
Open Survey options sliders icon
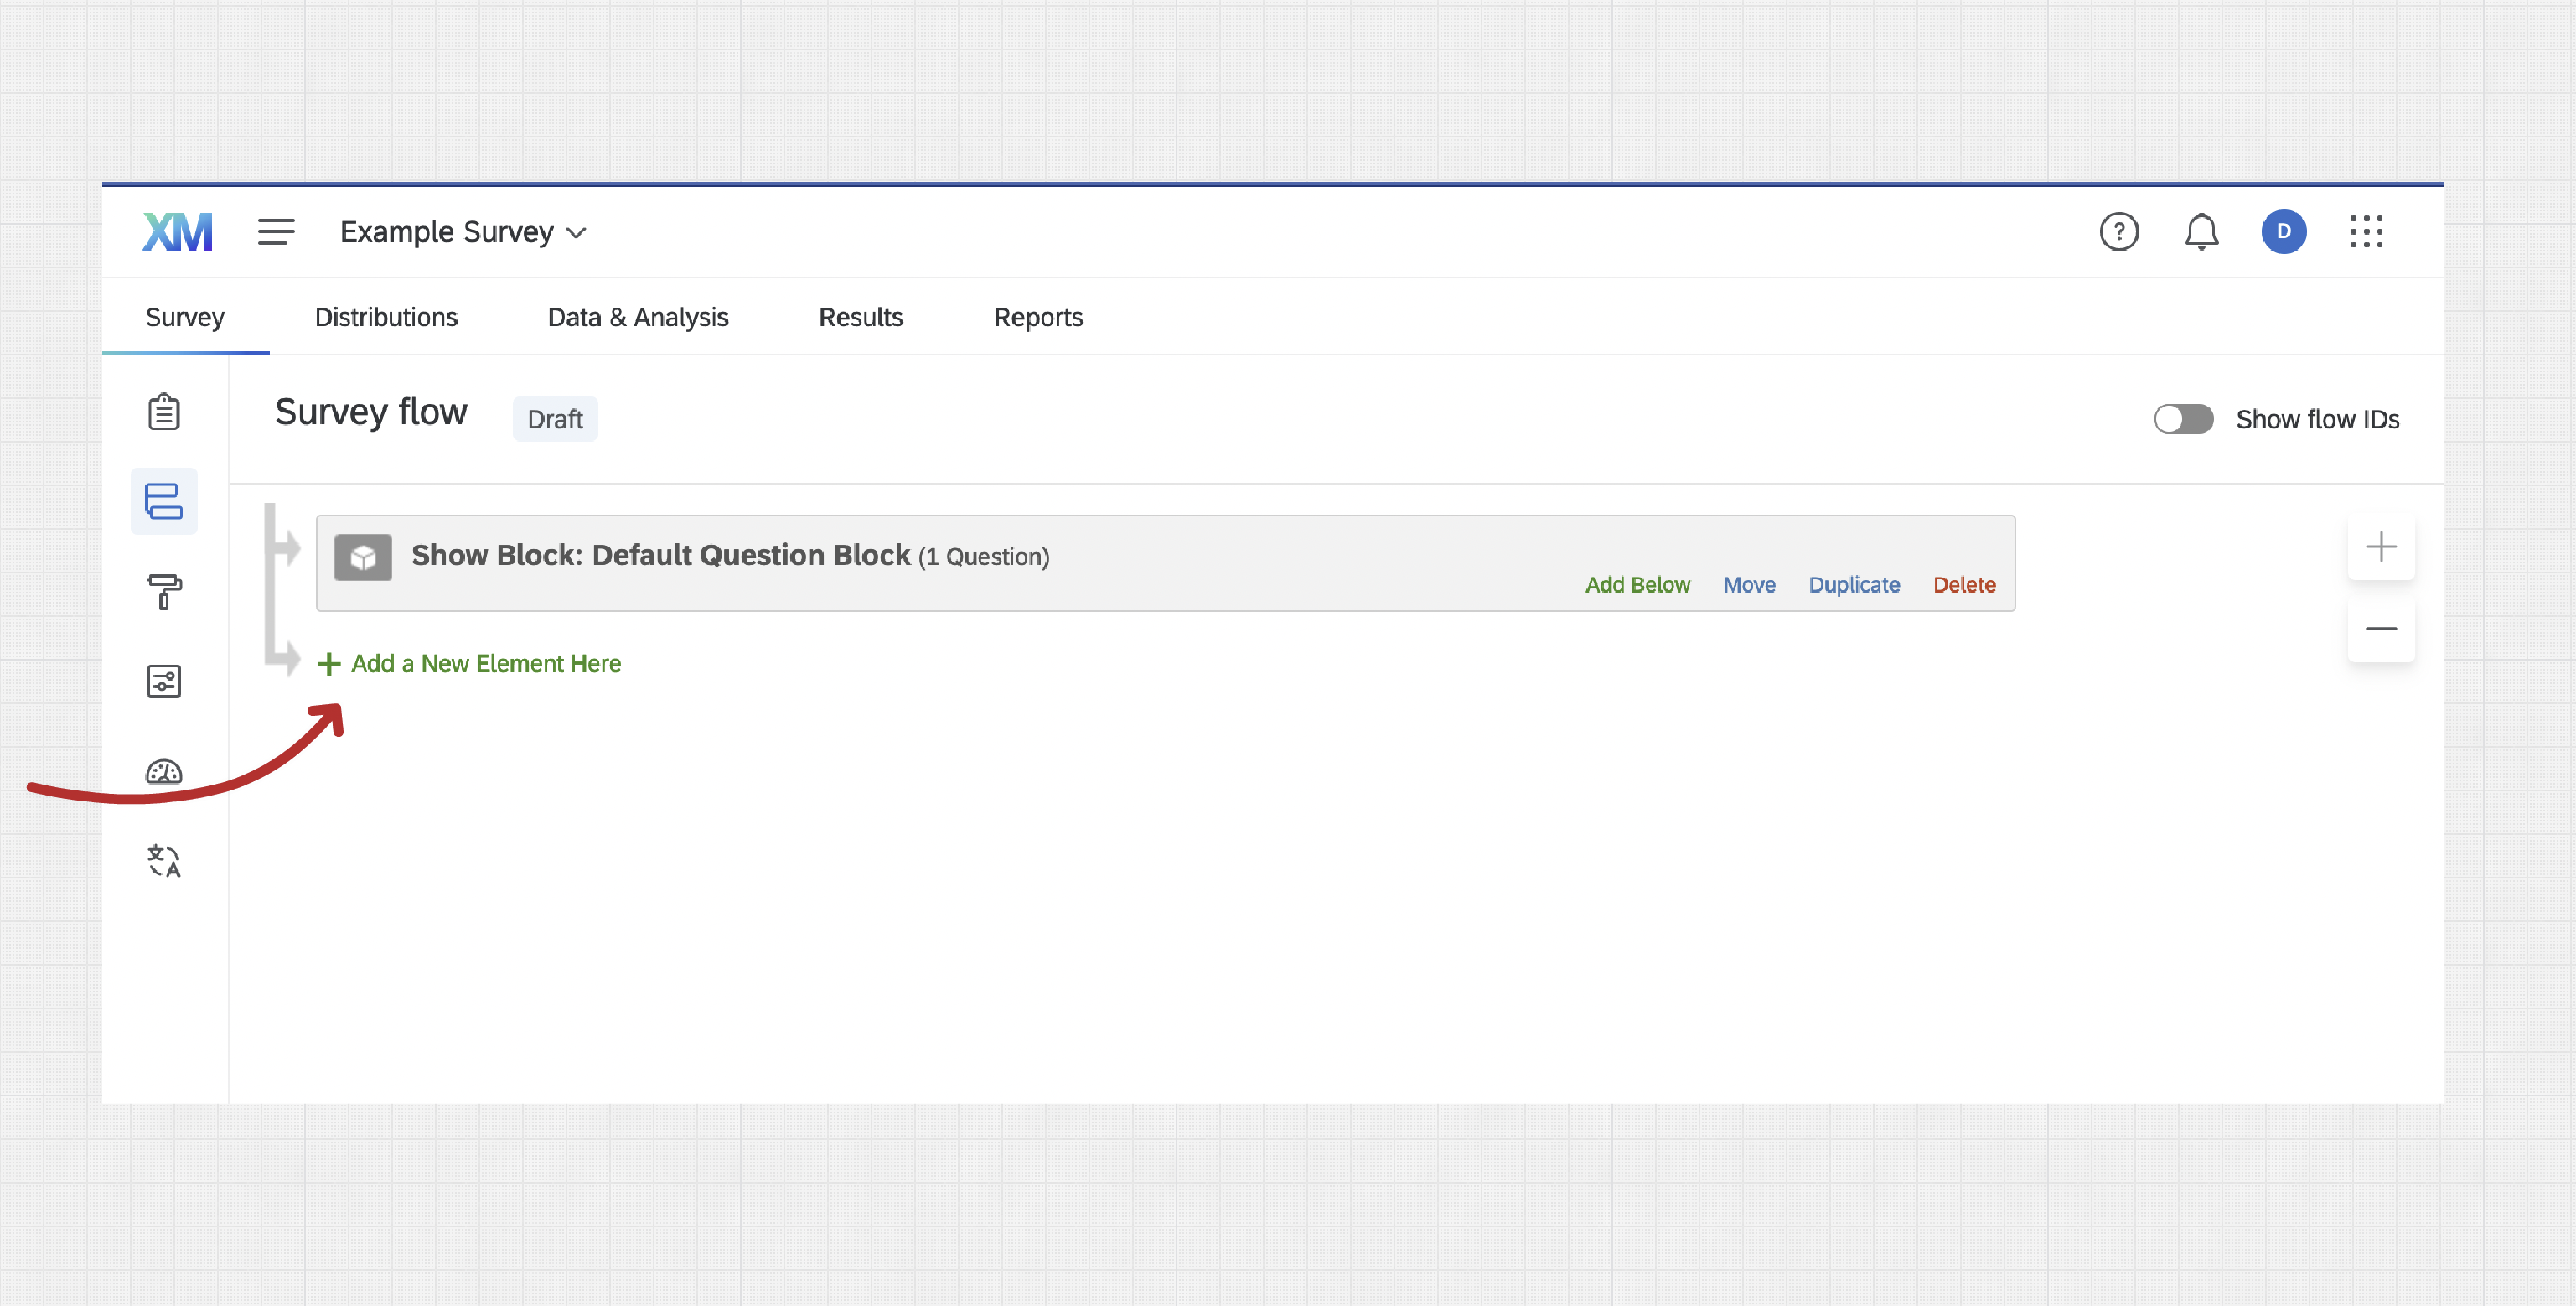pos(164,681)
